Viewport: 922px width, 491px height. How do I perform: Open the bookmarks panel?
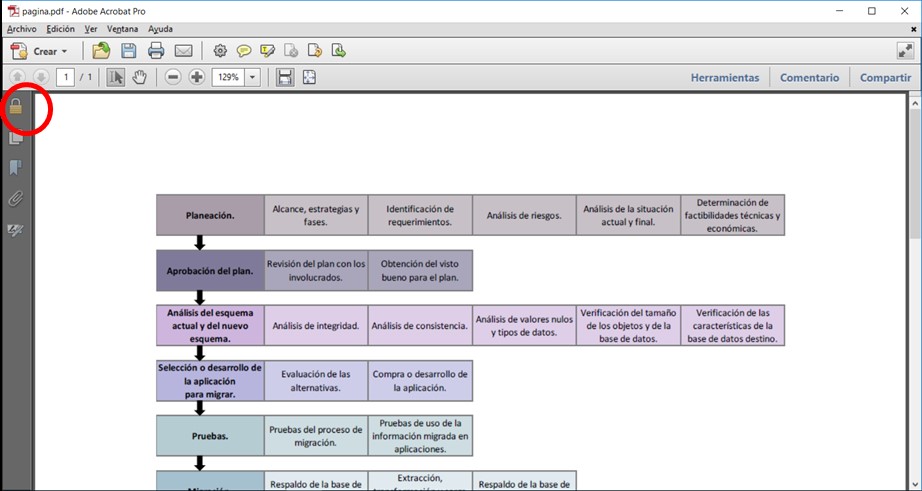coord(16,168)
